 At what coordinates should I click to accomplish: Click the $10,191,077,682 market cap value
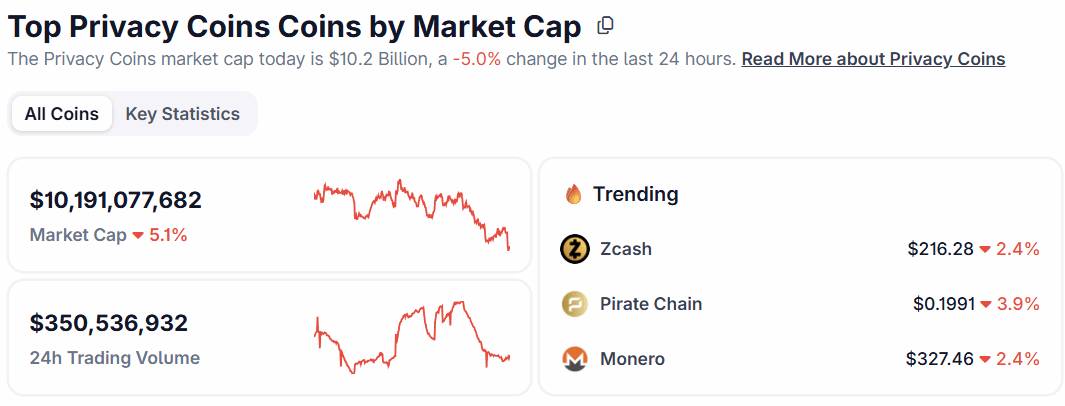point(116,201)
